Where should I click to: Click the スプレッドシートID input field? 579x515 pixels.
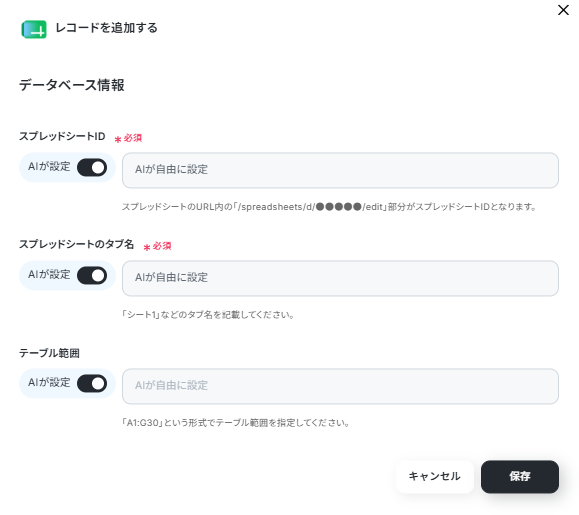pyautogui.click(x=340, y=170)
